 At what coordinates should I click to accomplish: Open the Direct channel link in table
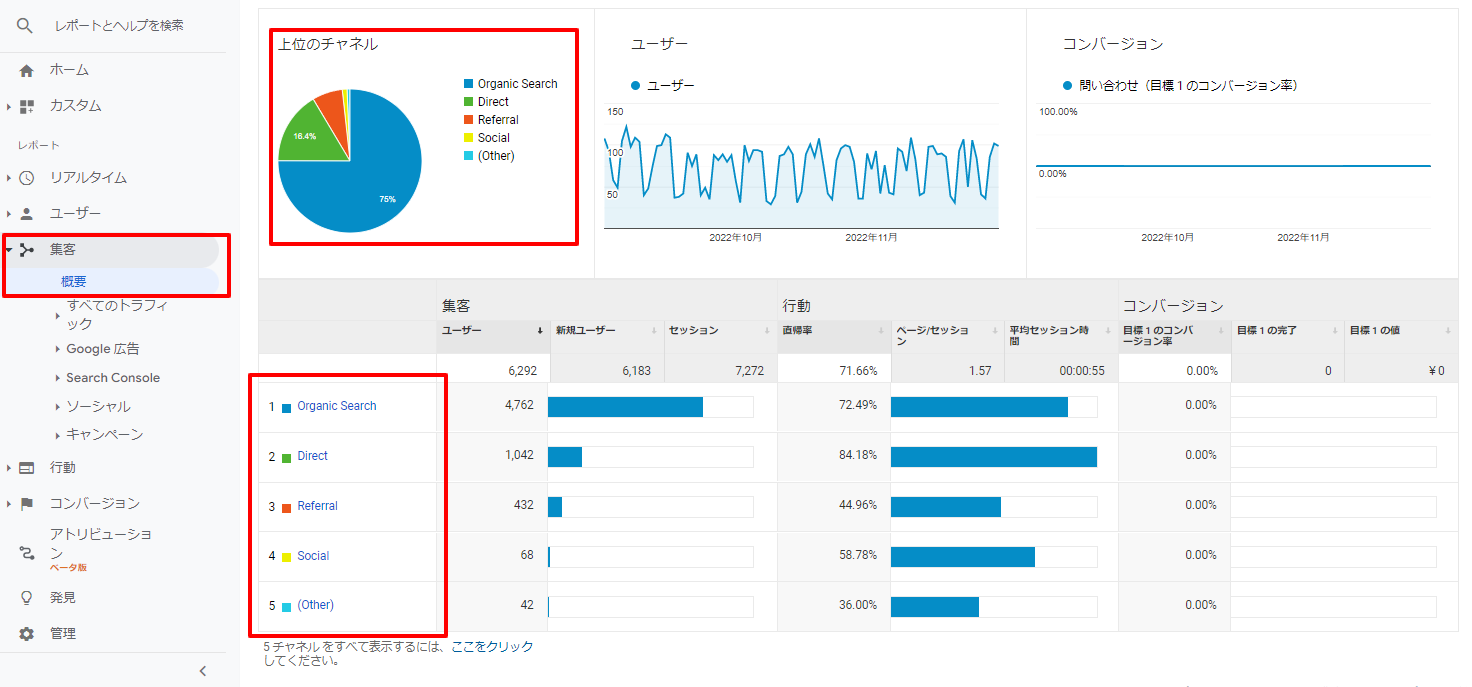pos(313,456)
